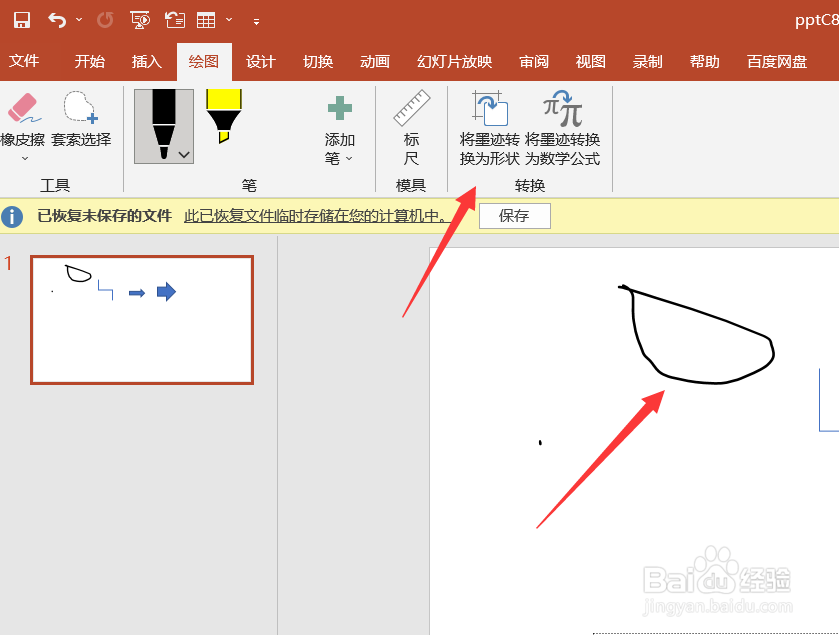Viewport: 839px width, 635px height.
Task: Open the 设计 tab
Action: [261, 62]
